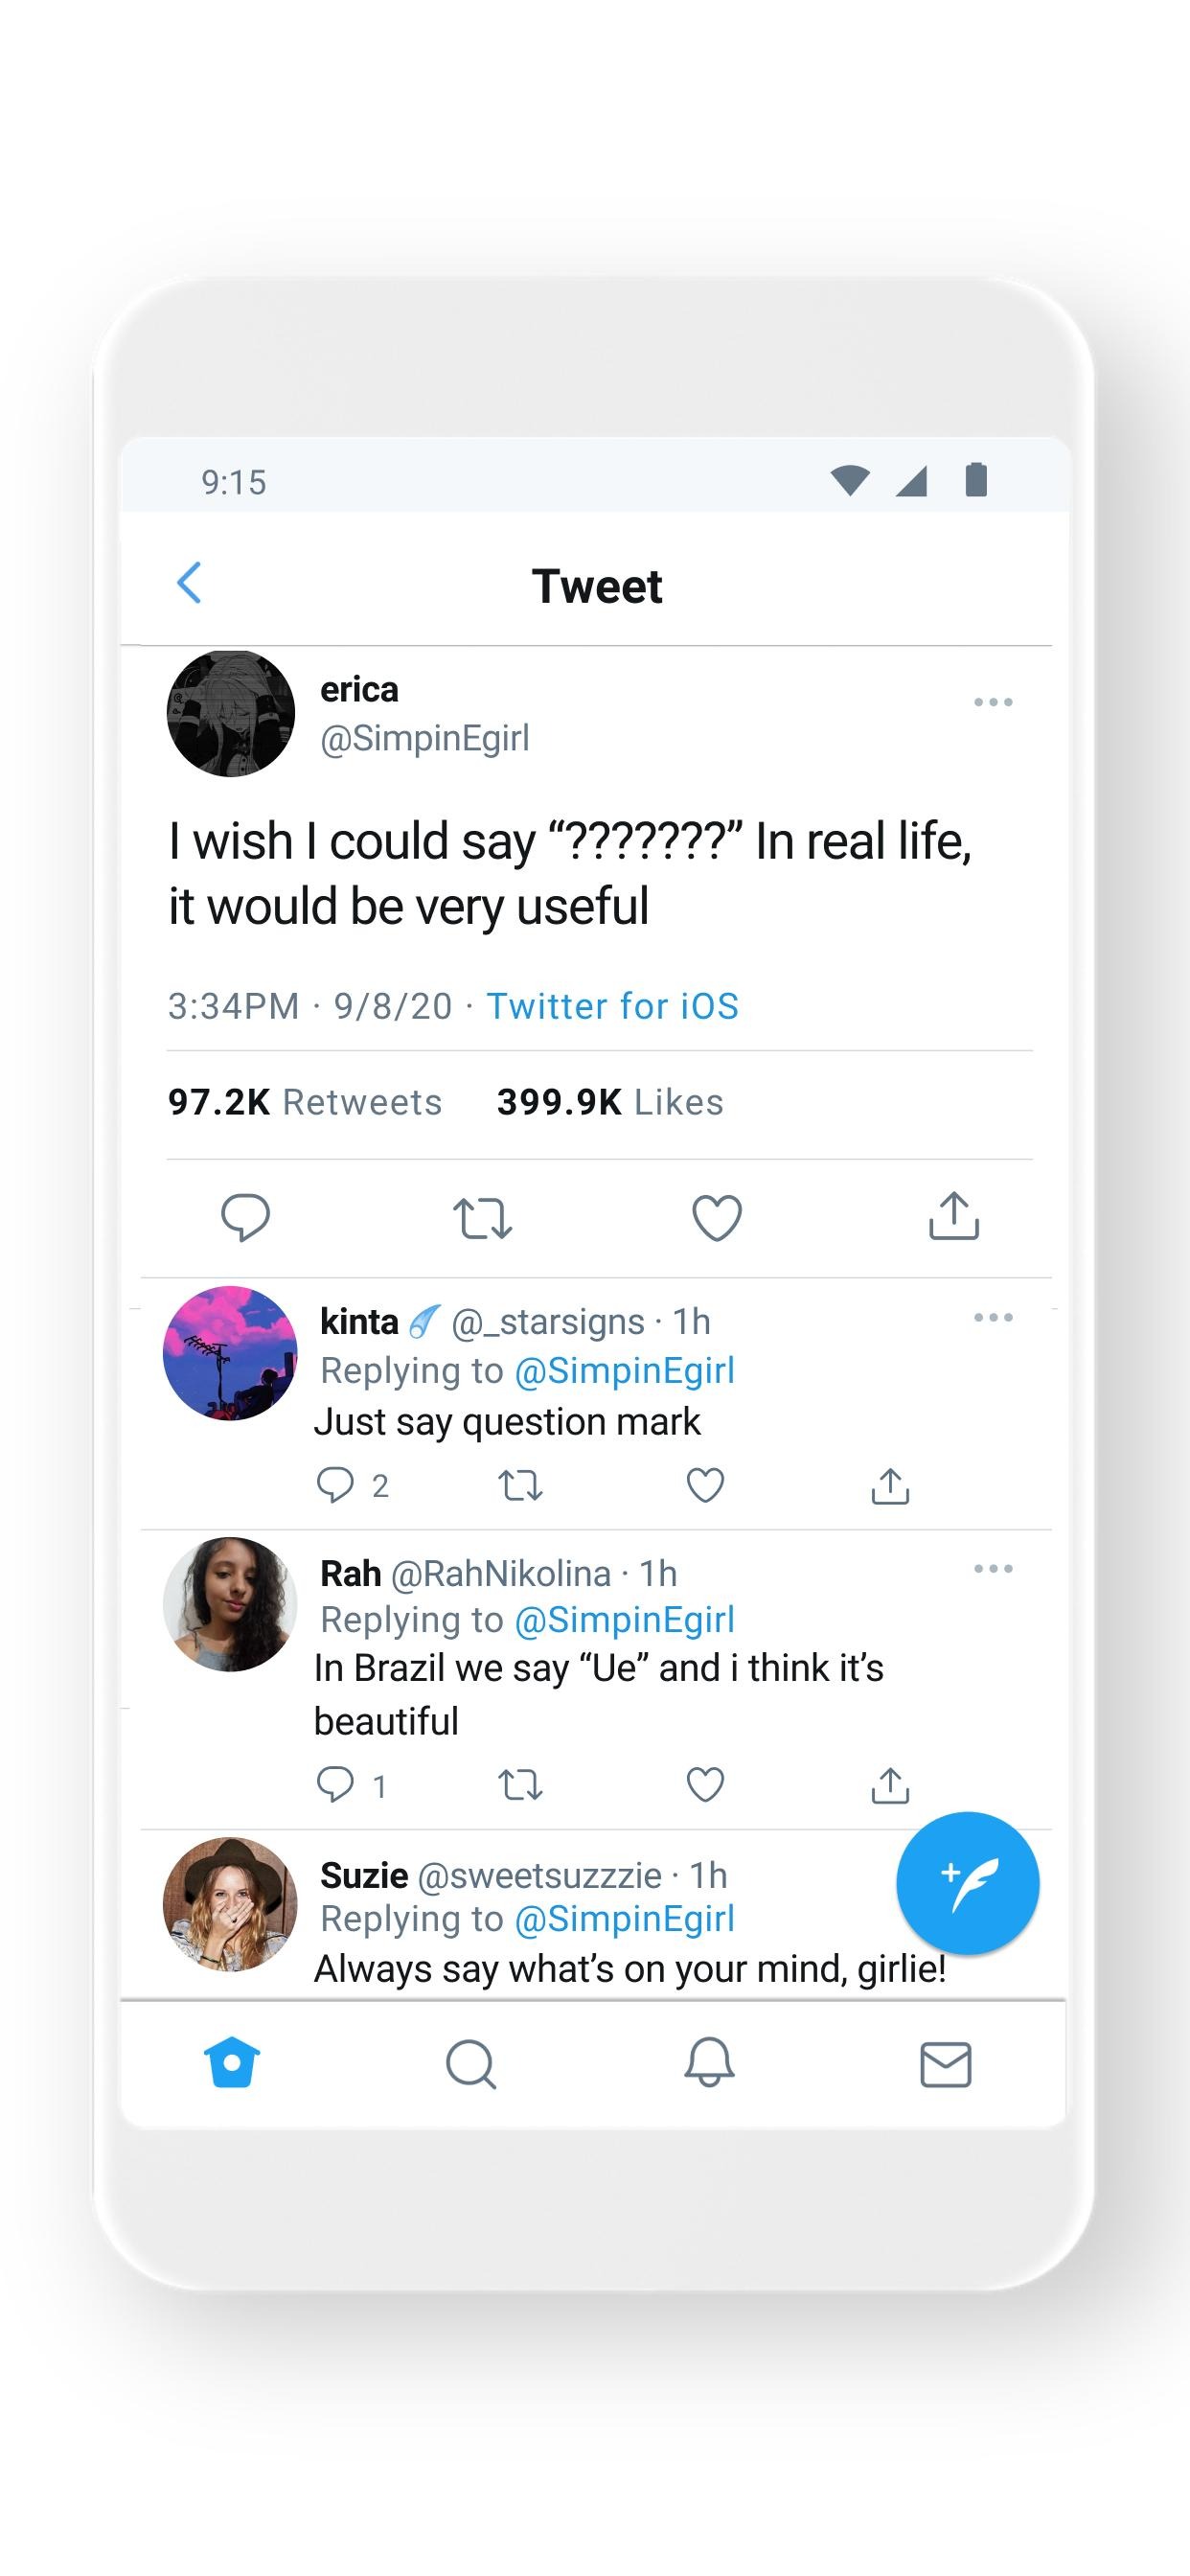Compose a new tweet with floating button
1190x2576 pixels.
coord(967,1883)
